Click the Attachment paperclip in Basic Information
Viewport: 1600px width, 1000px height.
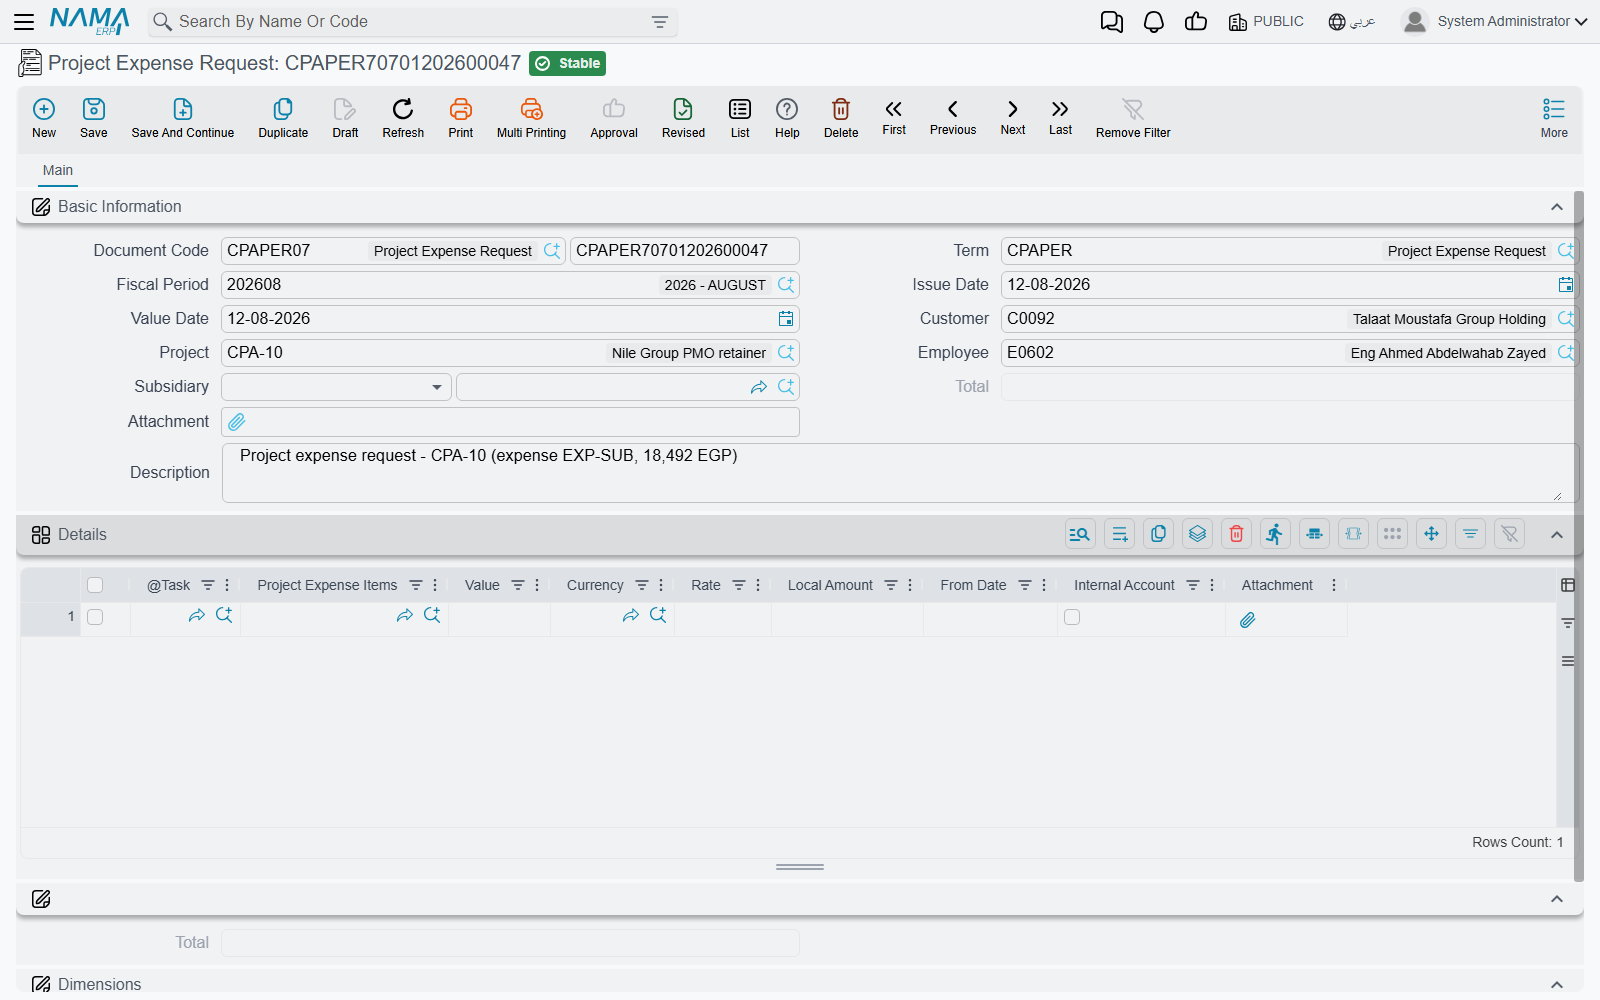tap(237, 422)
